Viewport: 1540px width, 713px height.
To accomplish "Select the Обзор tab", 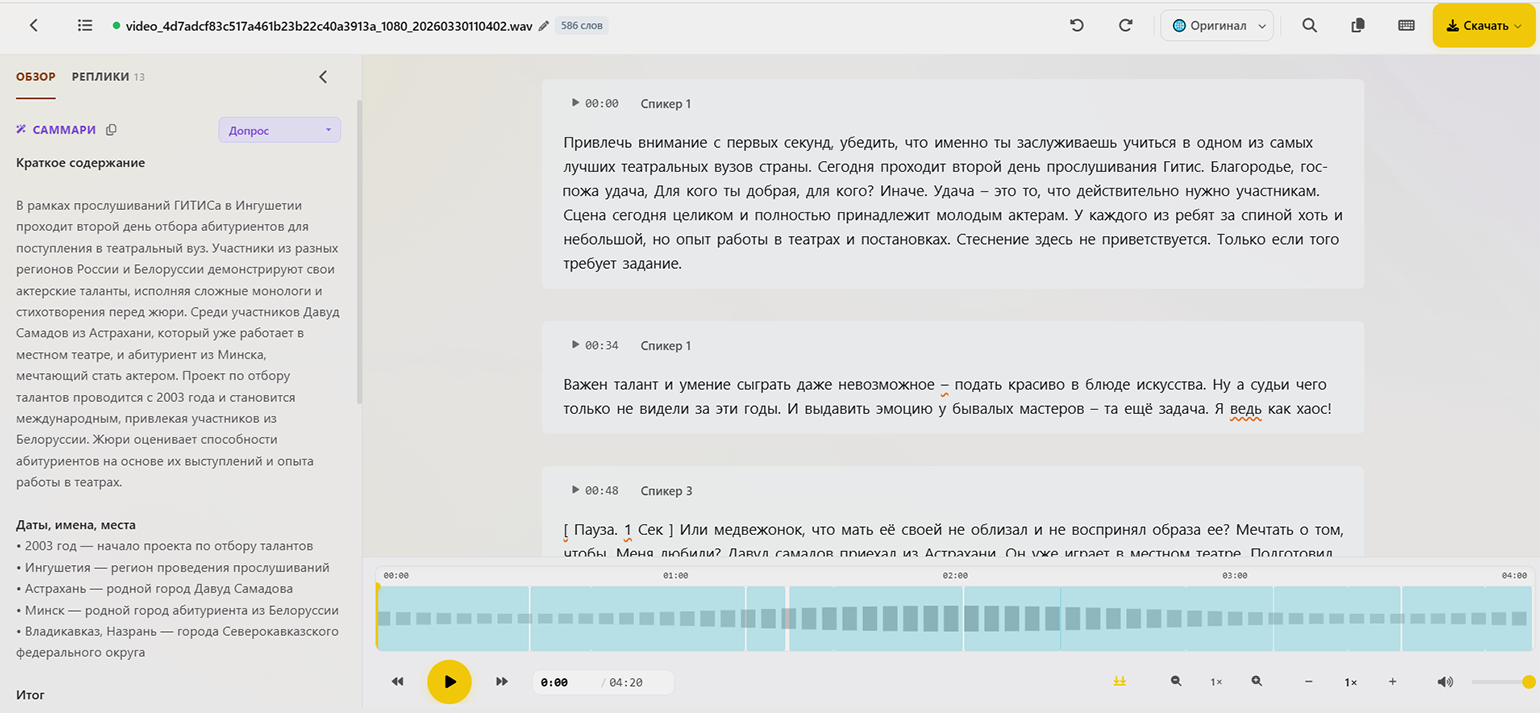I will click(x=36, y=77).
